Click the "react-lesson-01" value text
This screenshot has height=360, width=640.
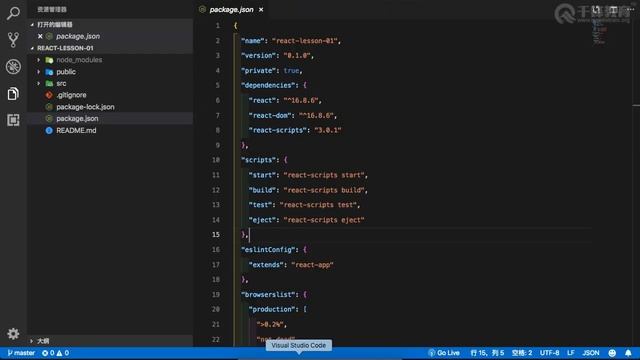pos(304,41)
